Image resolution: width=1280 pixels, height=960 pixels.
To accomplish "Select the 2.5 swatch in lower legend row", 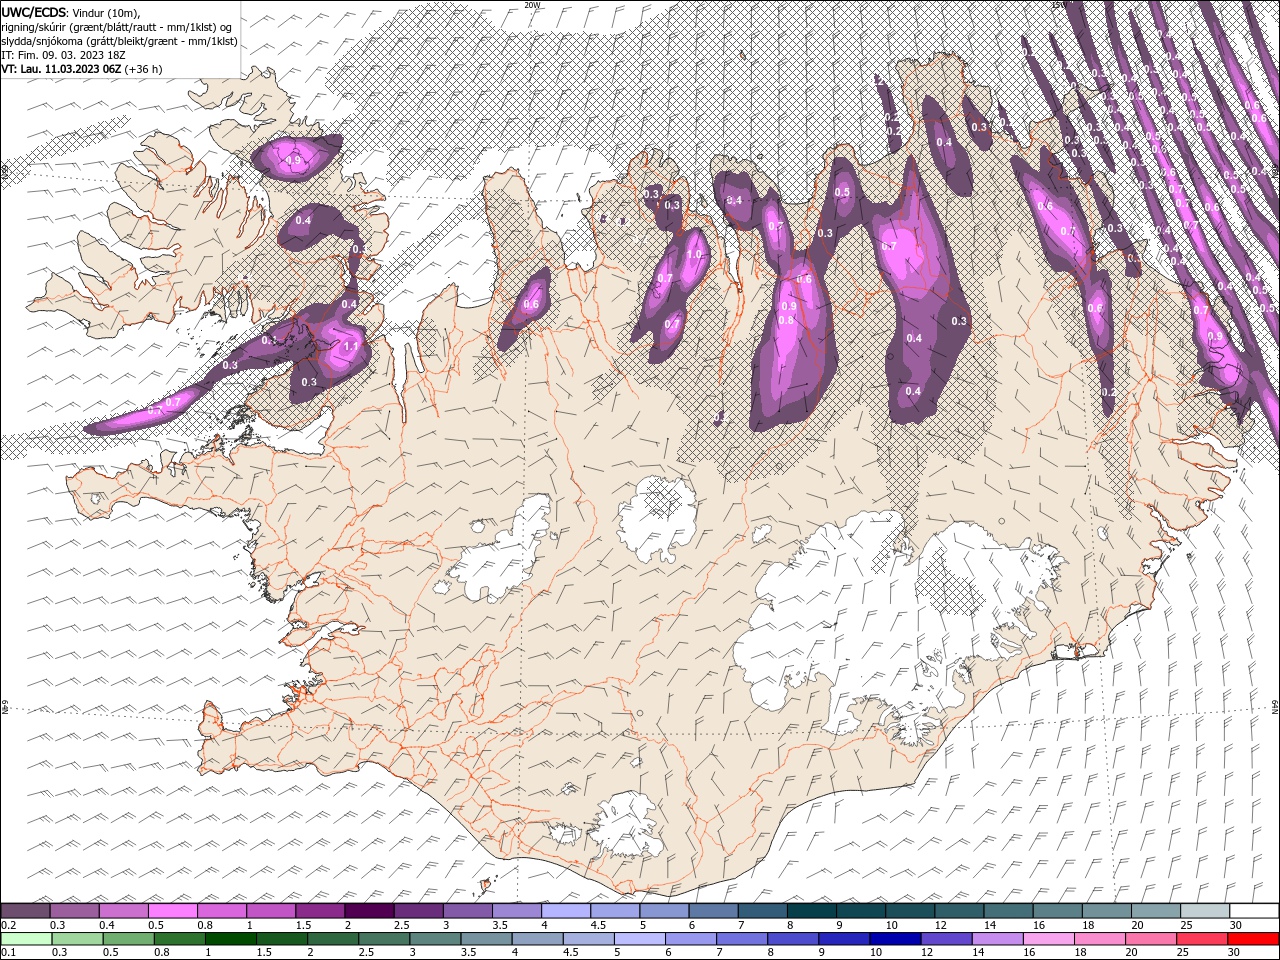I will 384,939.
